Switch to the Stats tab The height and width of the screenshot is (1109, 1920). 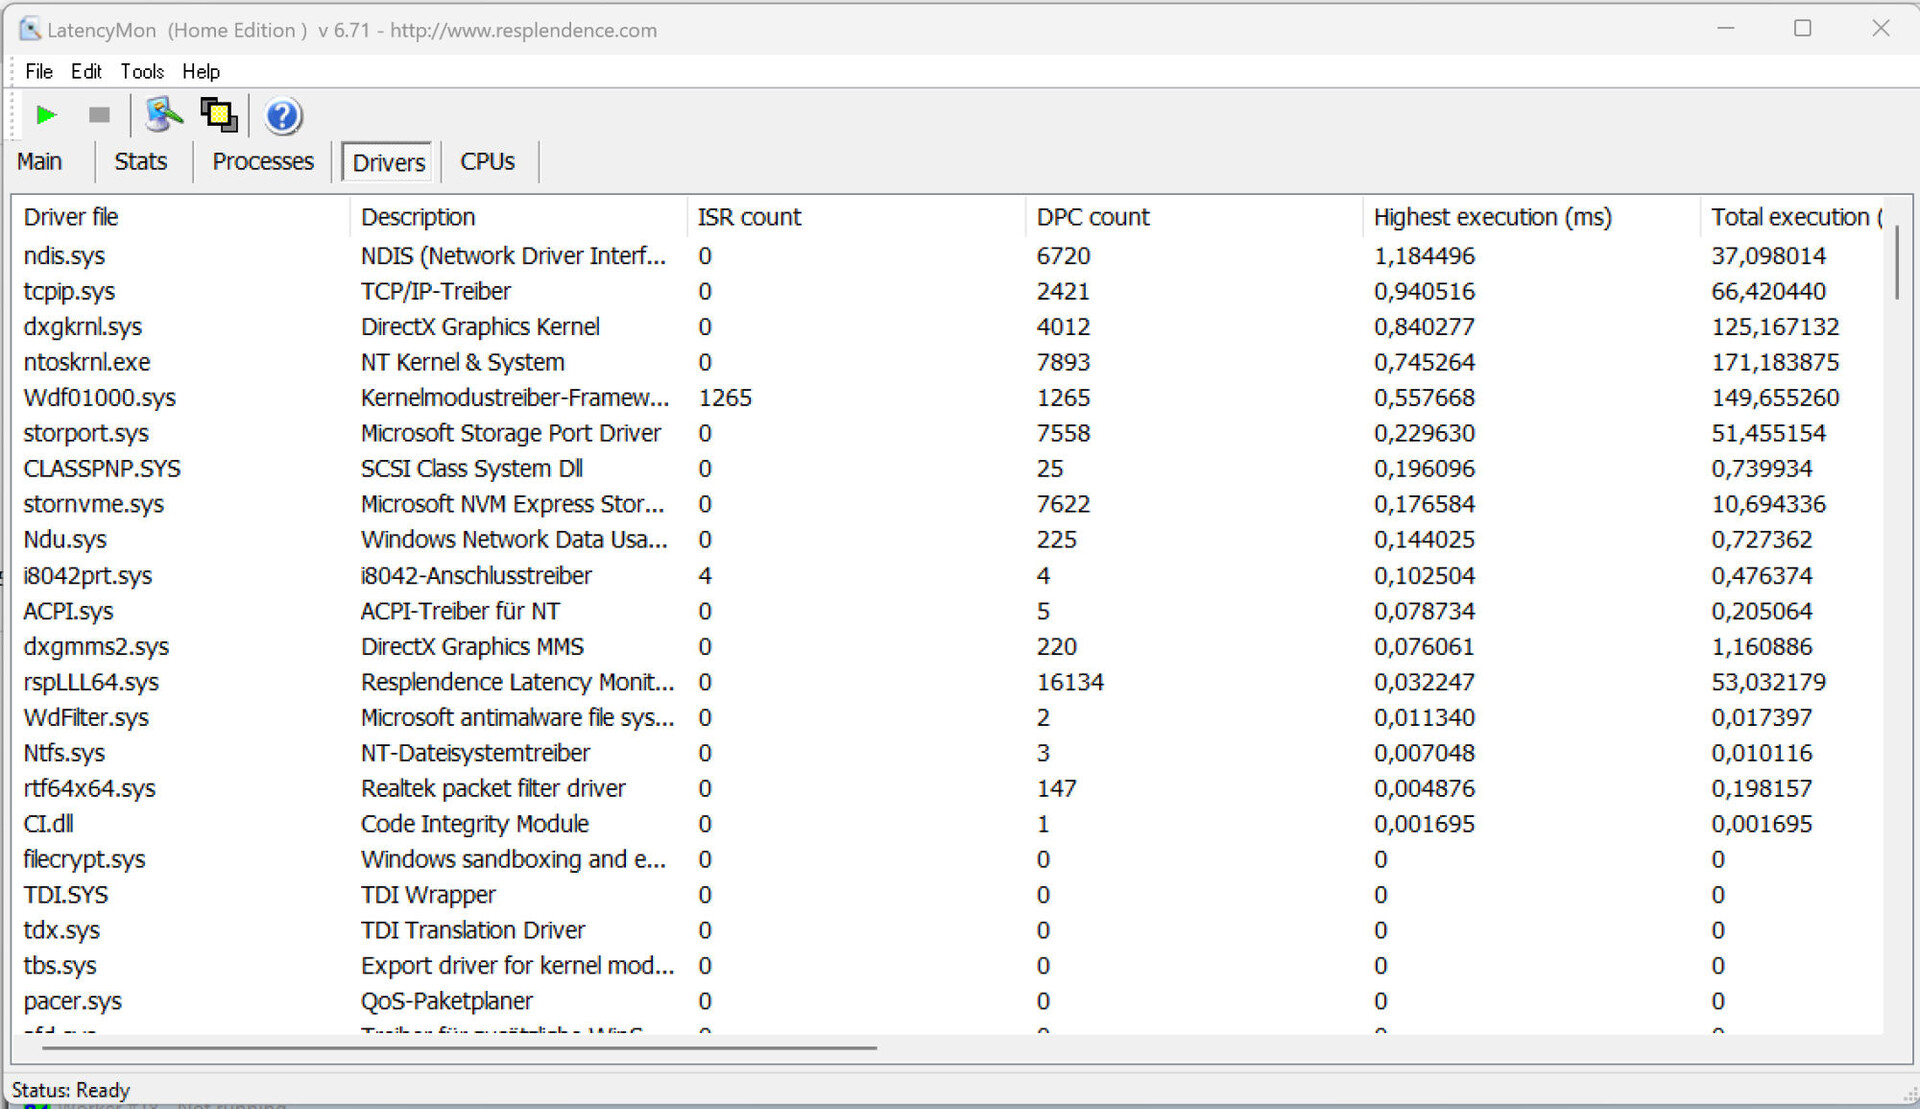coord(140,162)
